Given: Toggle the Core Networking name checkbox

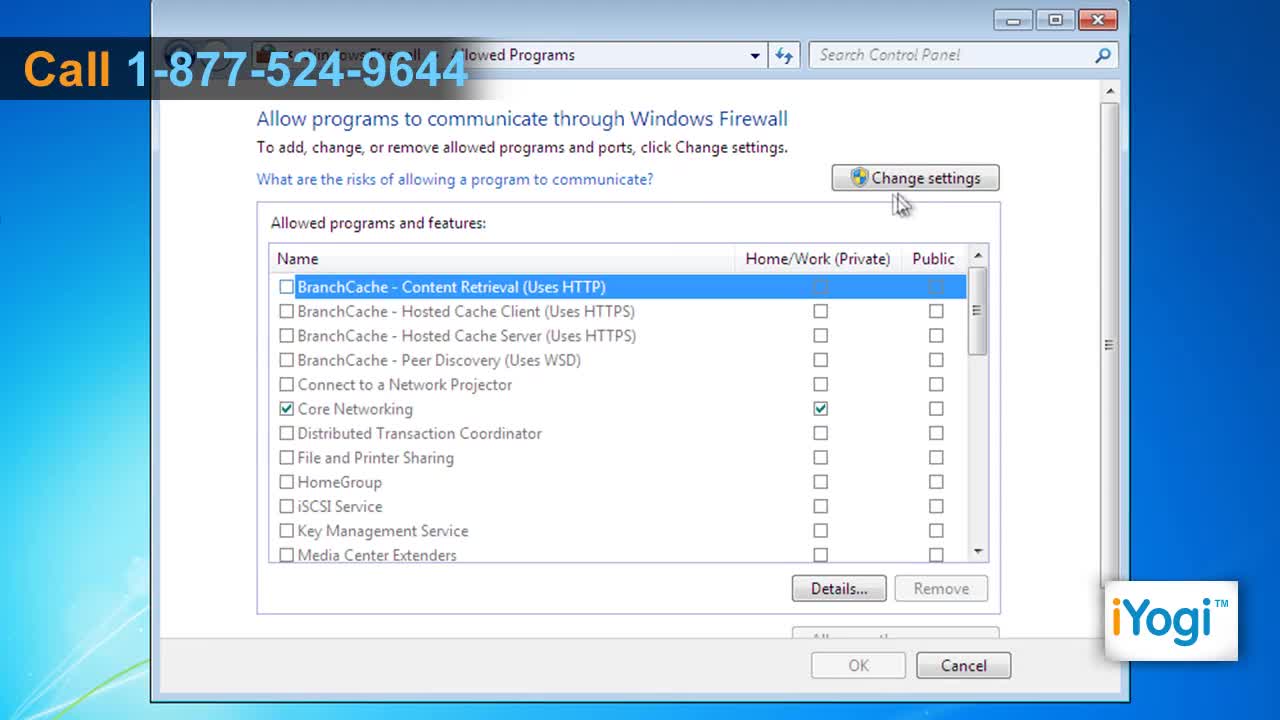Looking at the screenshot, I should pyautogui.click(x=287, y=409).
